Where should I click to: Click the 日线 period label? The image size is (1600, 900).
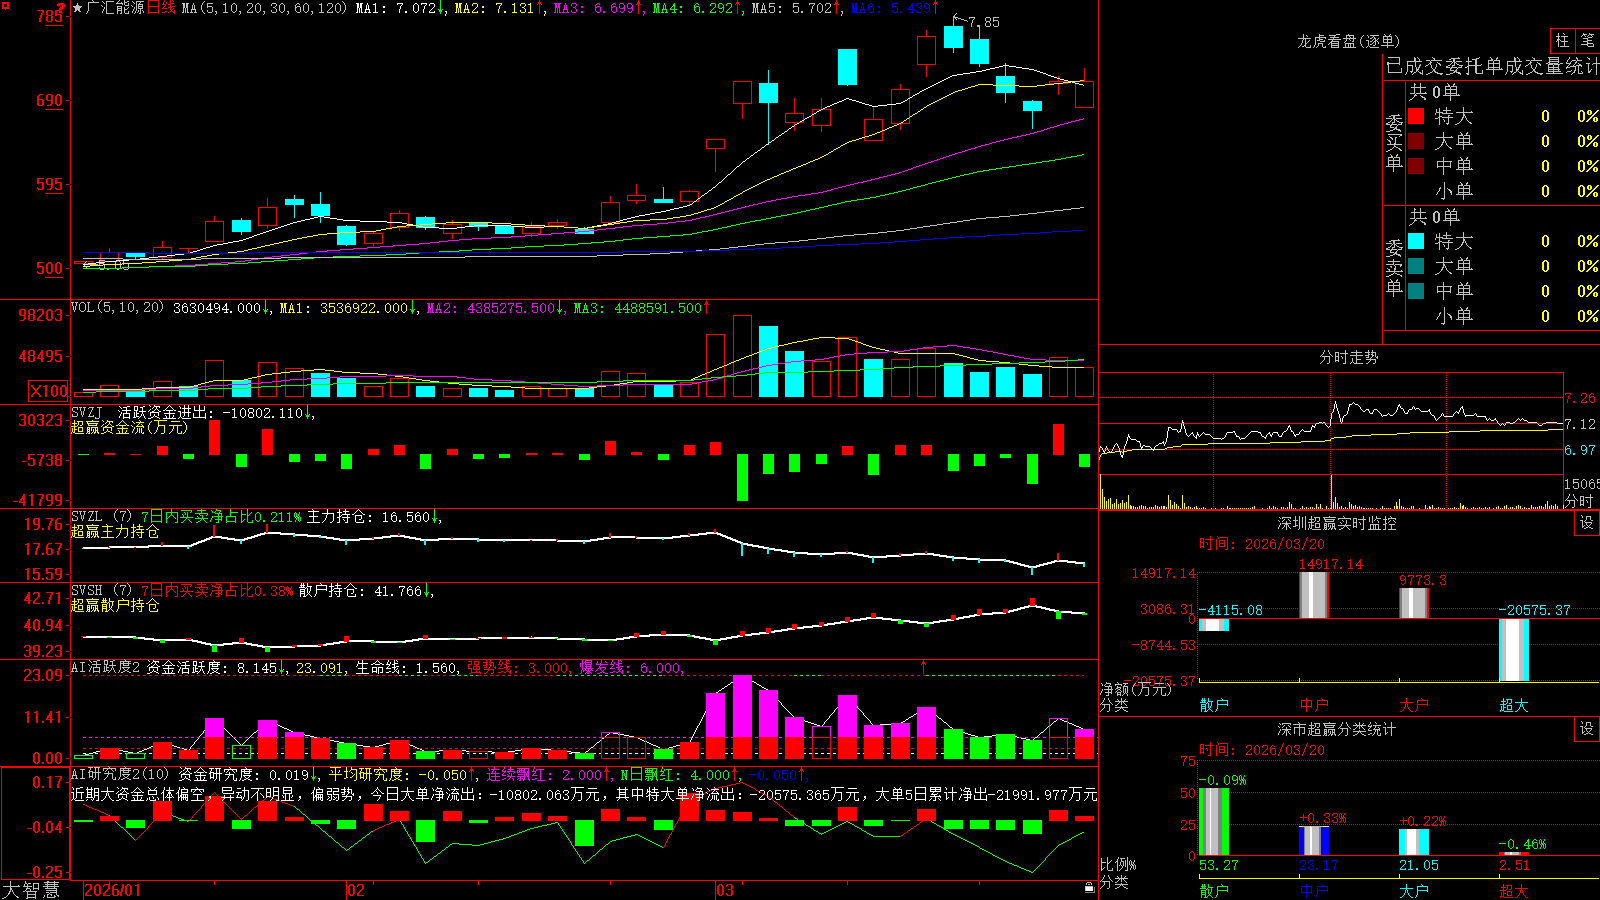(162, 8)
